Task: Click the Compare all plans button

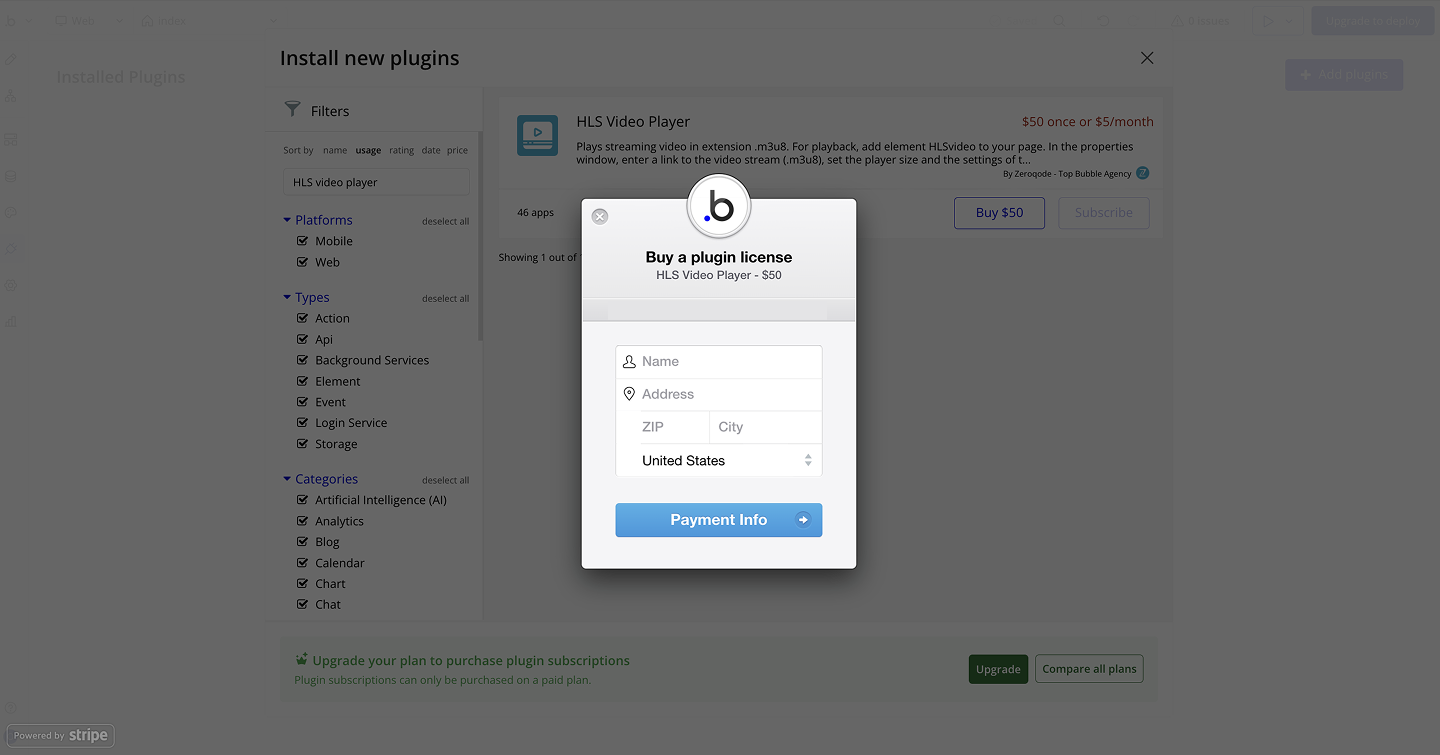Action: pos(1089,669)
